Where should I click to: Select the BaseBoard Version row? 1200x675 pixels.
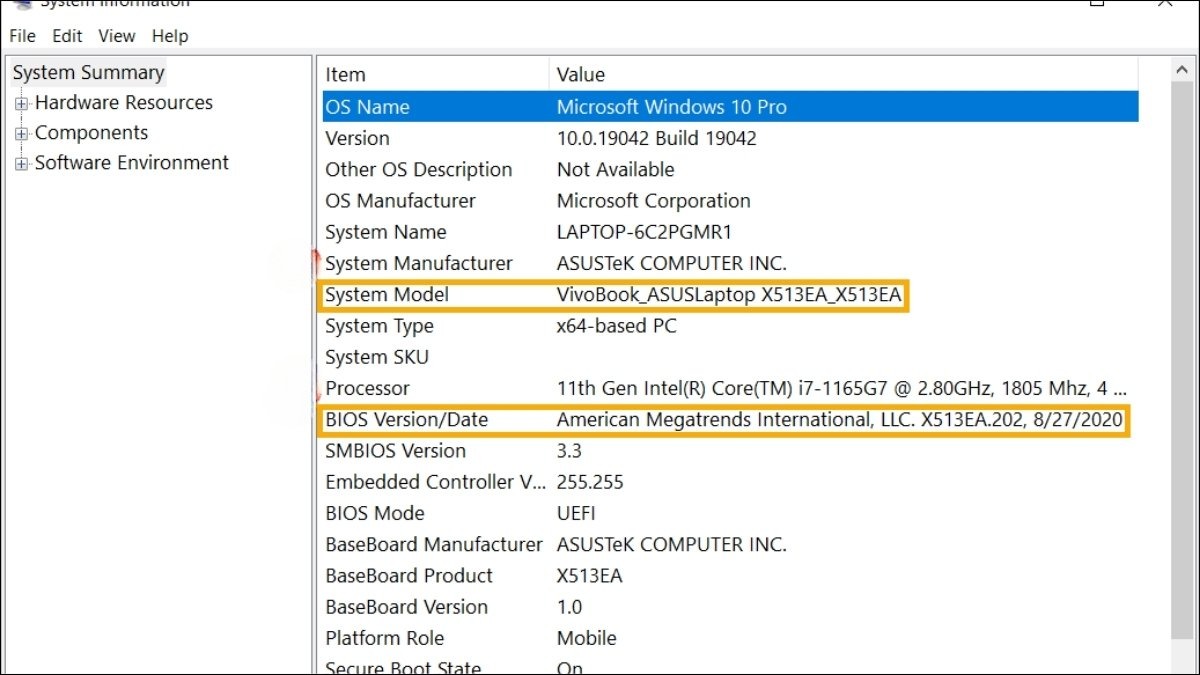click(730, 607)
